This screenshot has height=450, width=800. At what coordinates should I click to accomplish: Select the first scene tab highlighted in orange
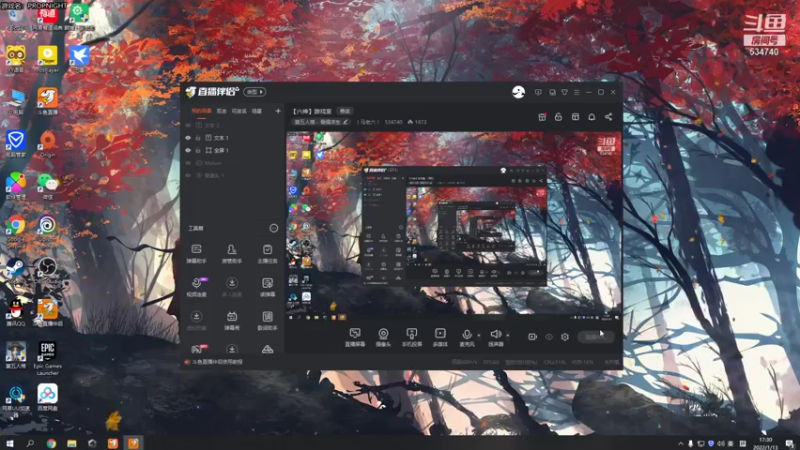202,111
